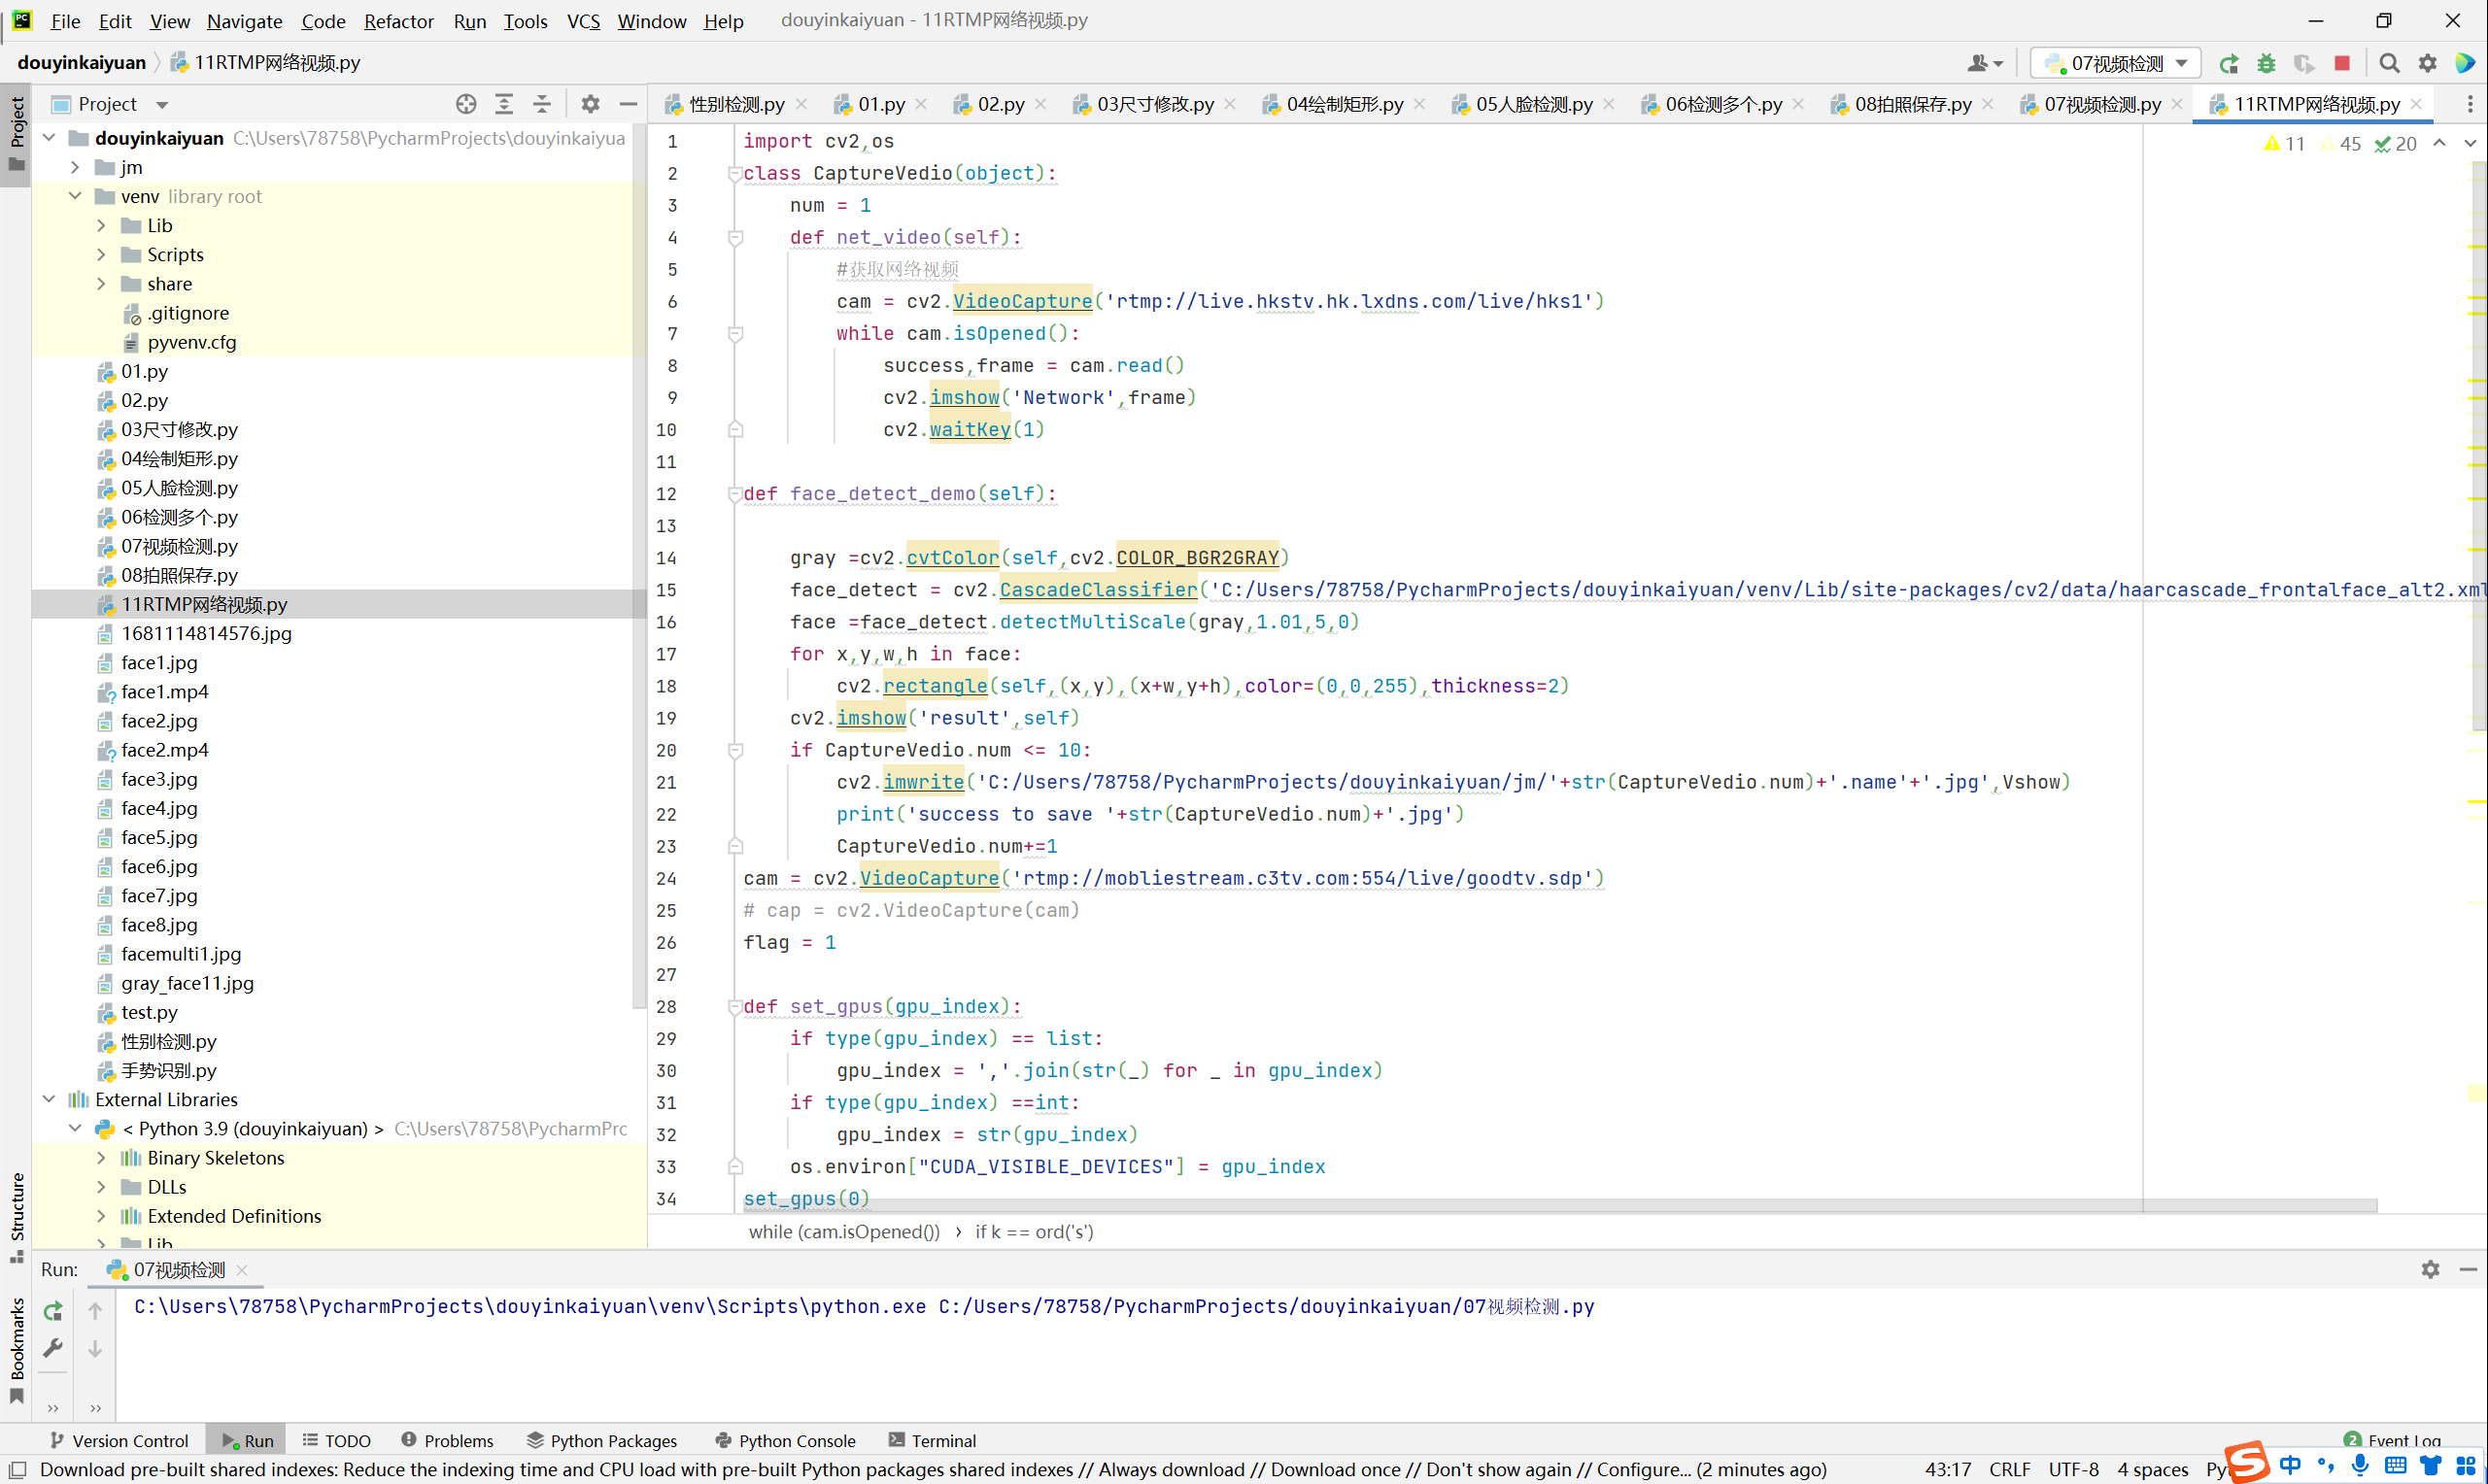Expand the jm folder
The image size is (2488, 1484).
75,167
